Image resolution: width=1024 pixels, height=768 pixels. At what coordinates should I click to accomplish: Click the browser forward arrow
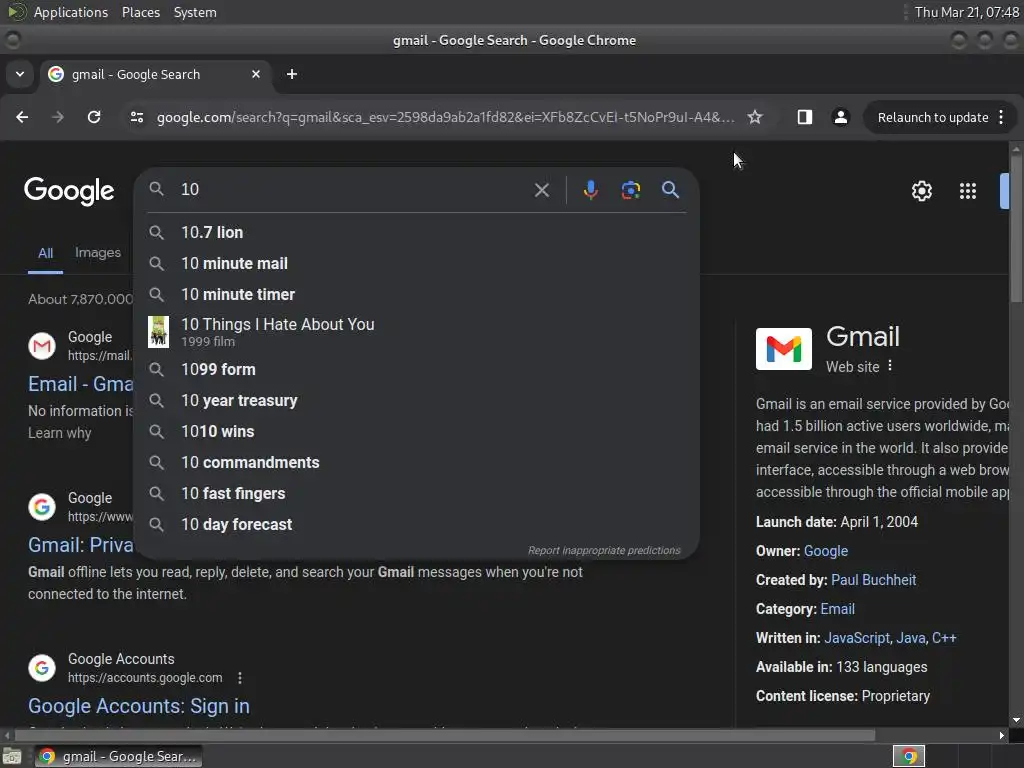point(58,117)
